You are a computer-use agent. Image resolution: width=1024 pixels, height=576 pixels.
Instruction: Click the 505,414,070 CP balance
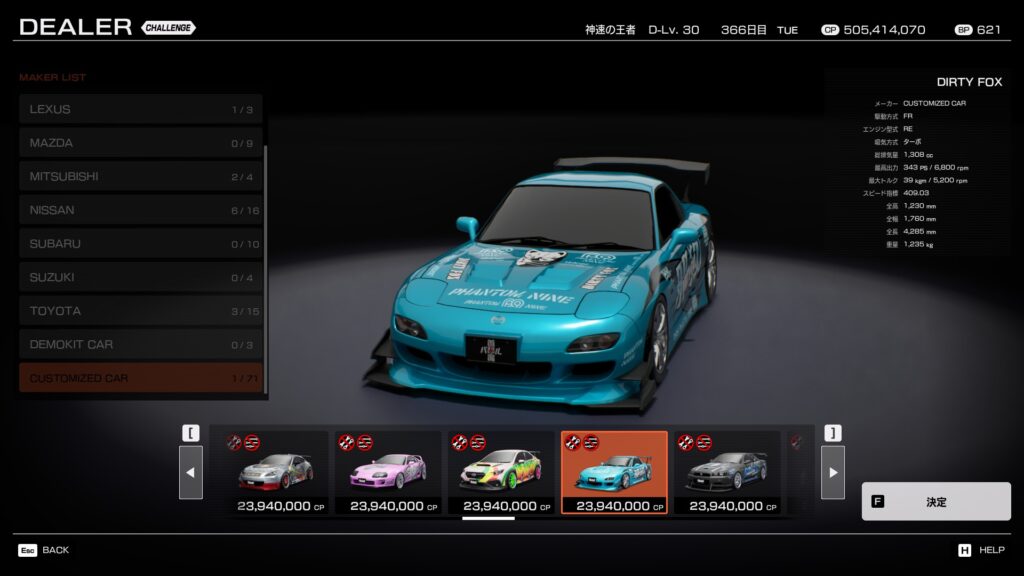(884, 30)
